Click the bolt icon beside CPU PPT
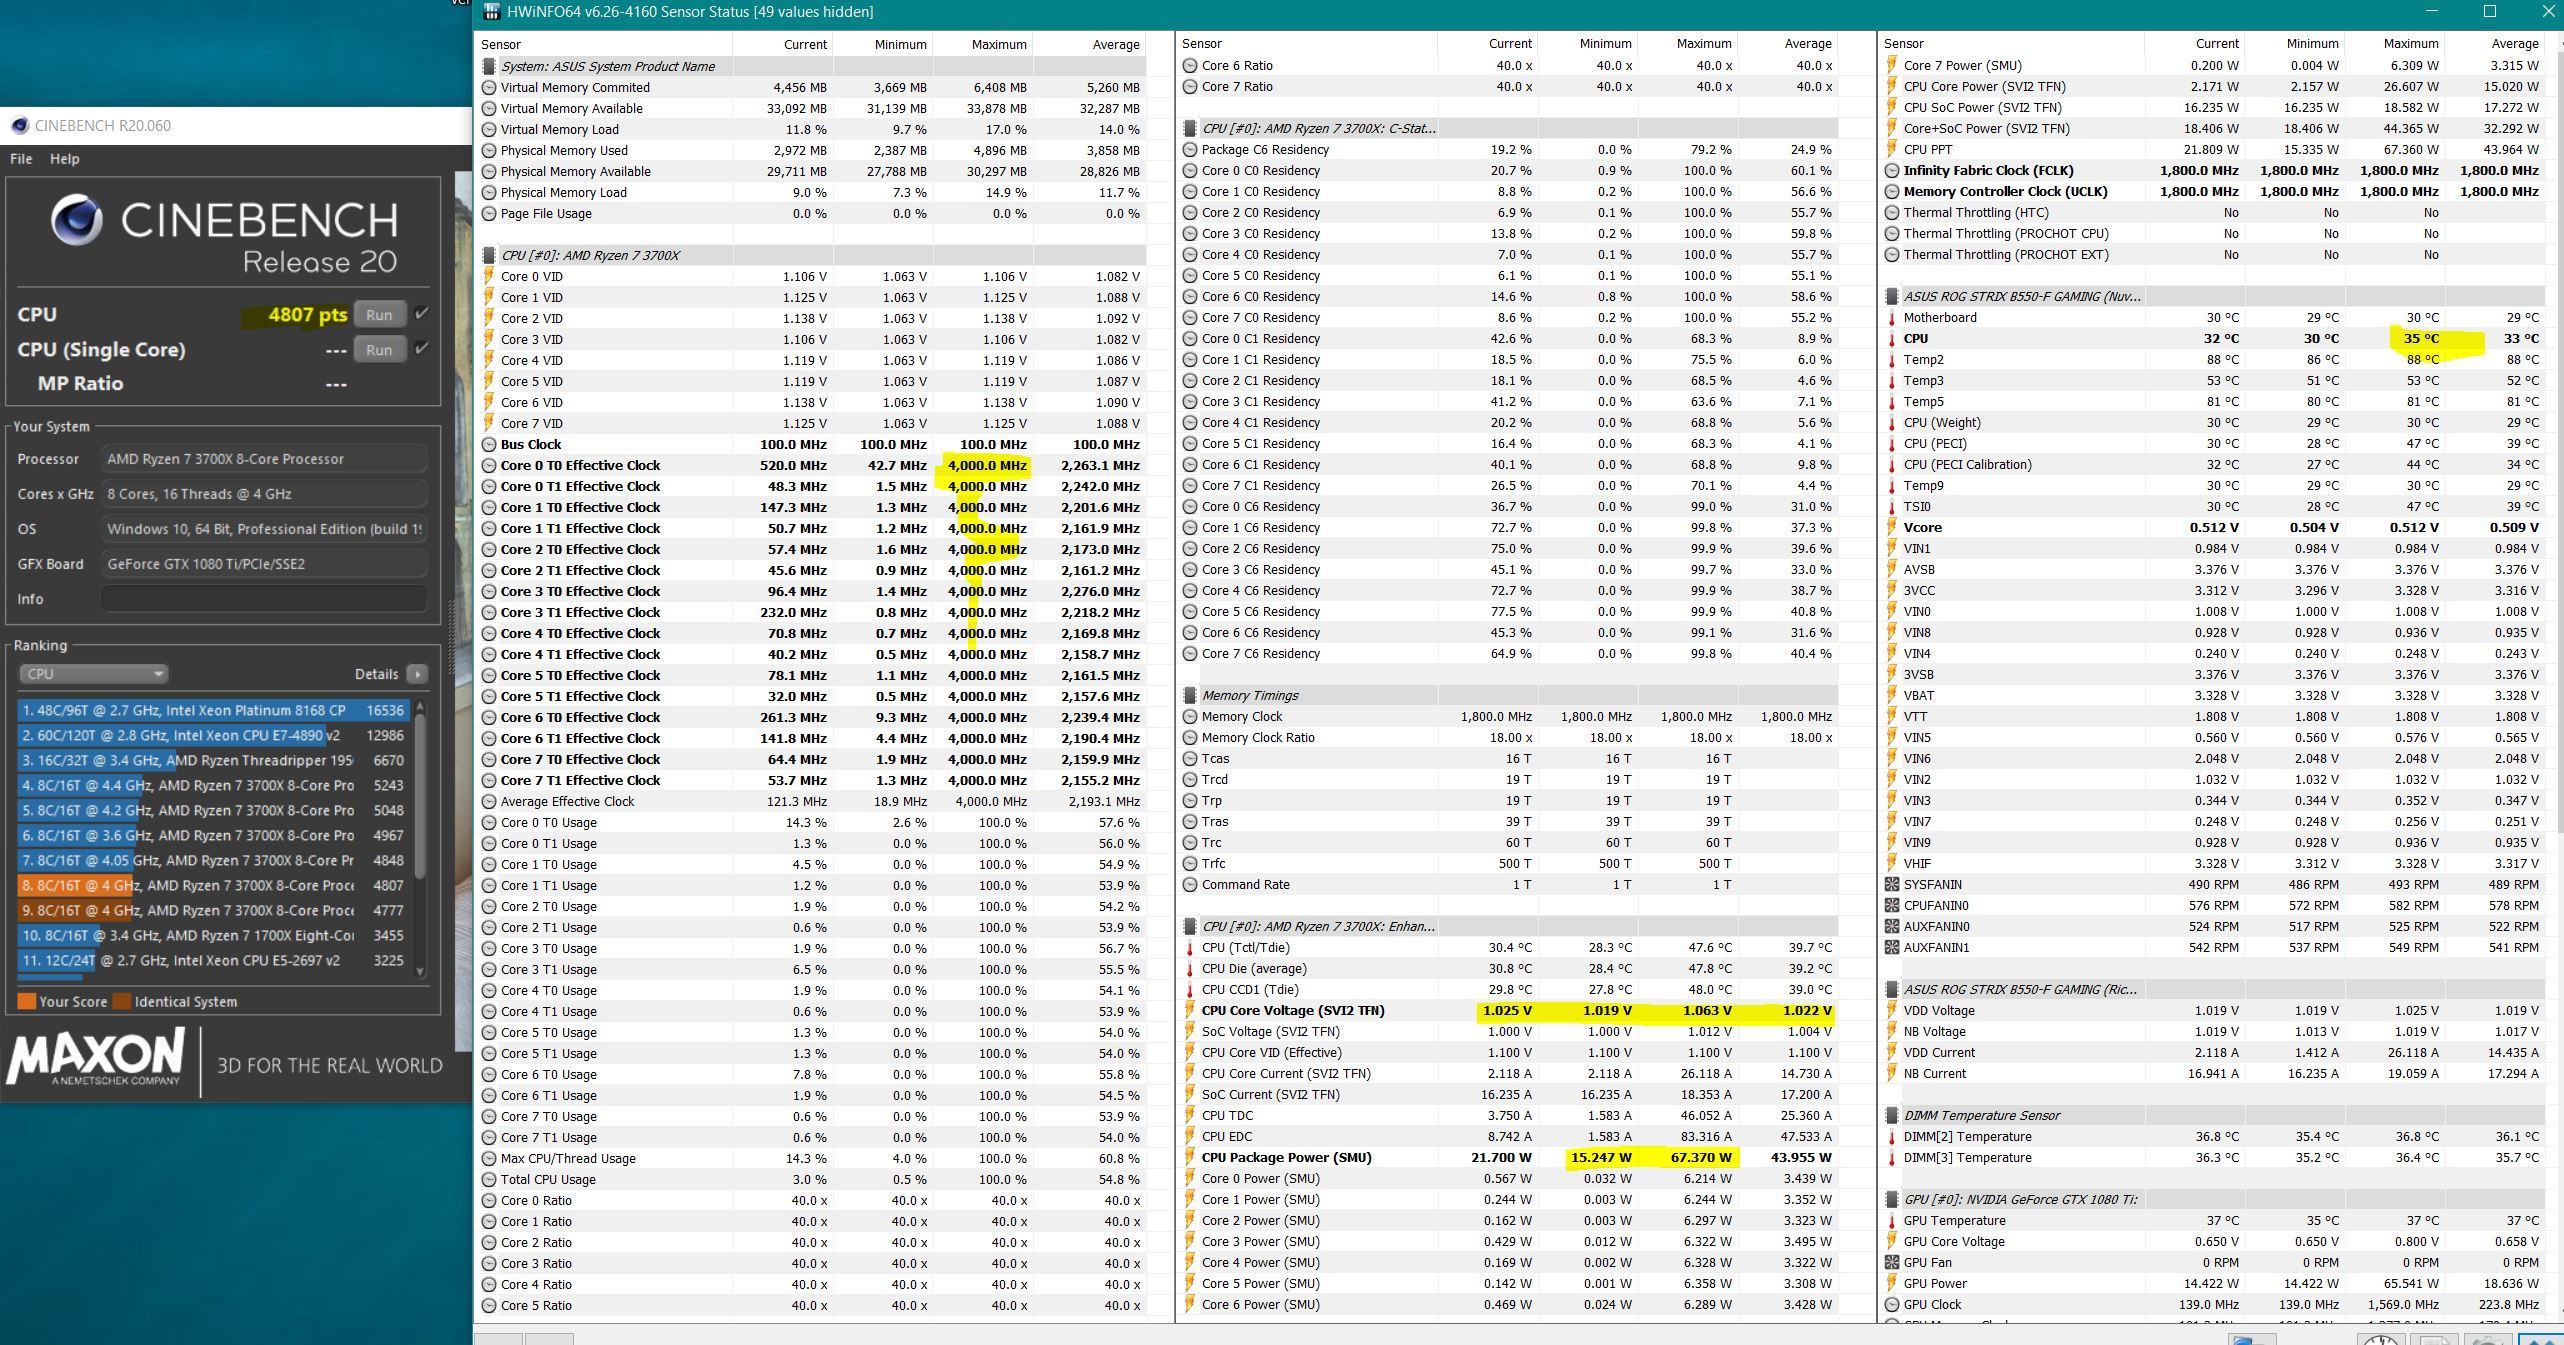The width and height of the screenshot is (2564, 1345). pos(1892,149)
